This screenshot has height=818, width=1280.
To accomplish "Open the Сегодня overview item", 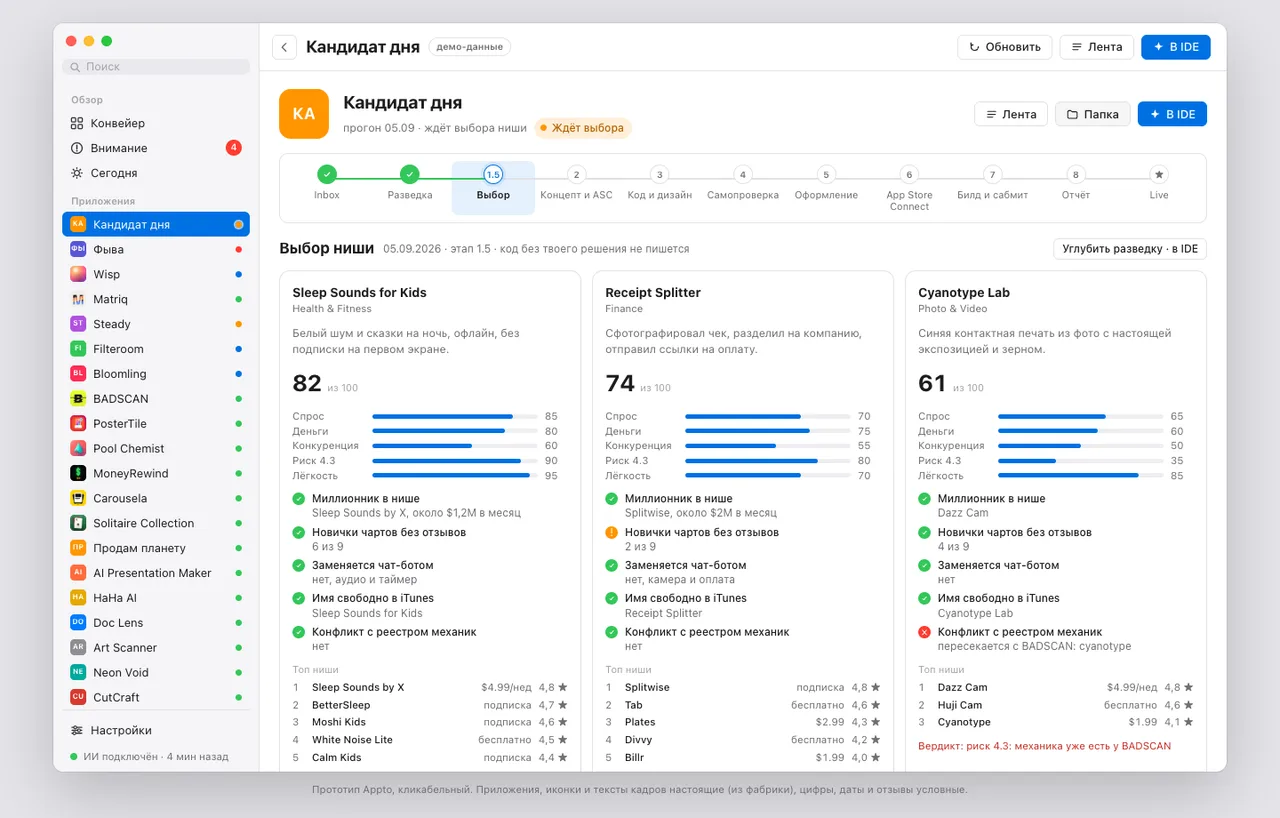I will 156,173.
